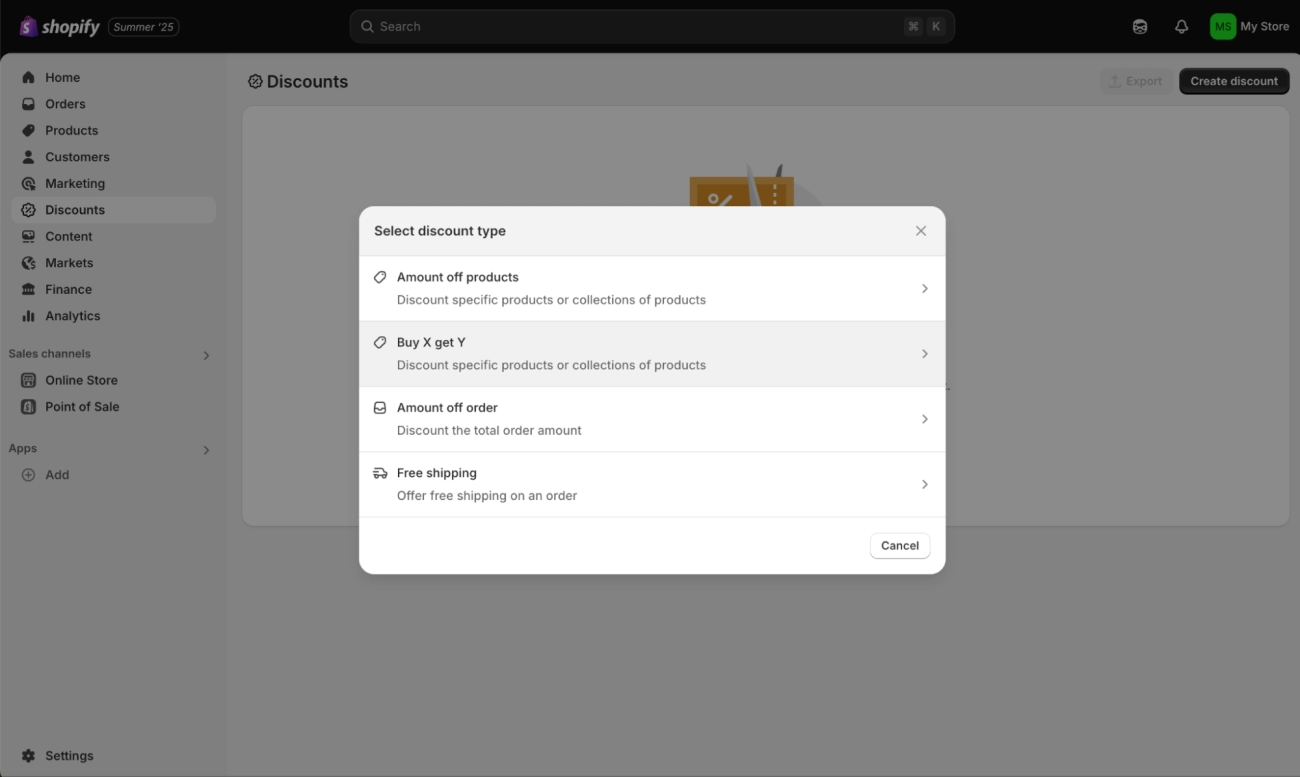Choose the Free shipping discount option

tap(652, 484)
